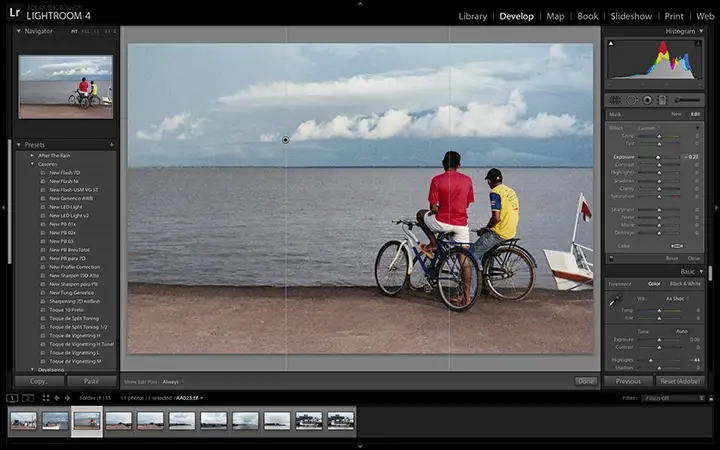Apply Toque de Split Toning preset
Viewport: 720px width, 450px height.
tap(74, 318)
